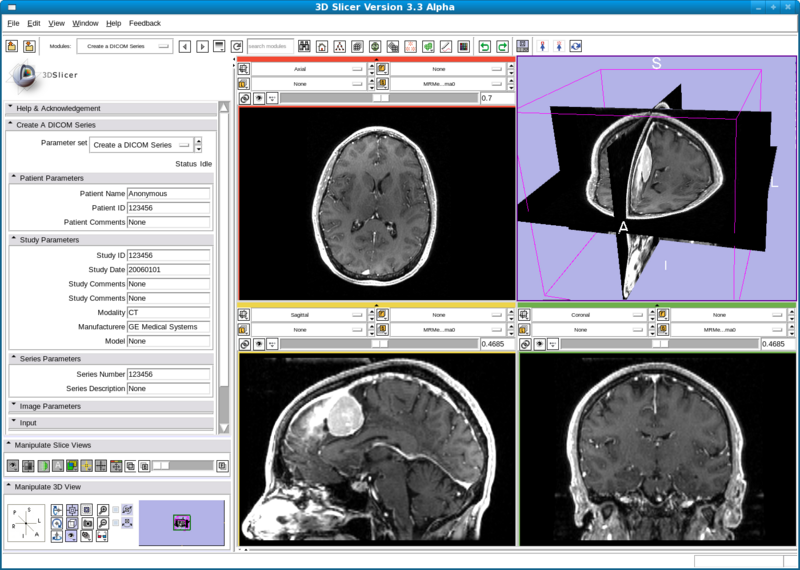This screenshot has width=800, height=570.
Task: Toggle the eye visibility icon in Sagittal viewer
Action: click(258, 344)
